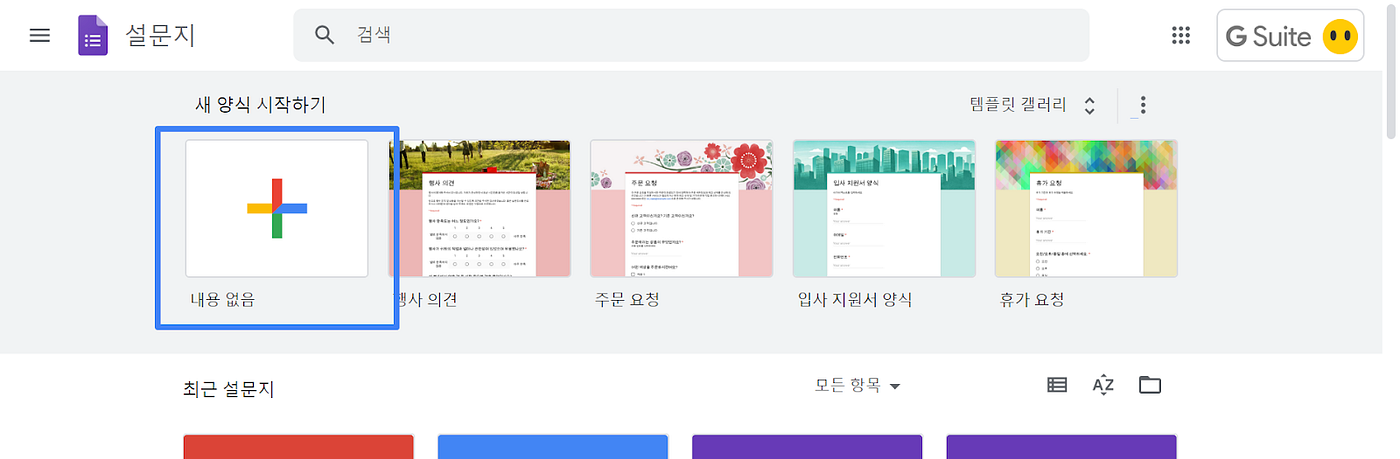1400x459 pixels.
Task: Click the 입사 지원서 양식 label
Action: point(855,299)
